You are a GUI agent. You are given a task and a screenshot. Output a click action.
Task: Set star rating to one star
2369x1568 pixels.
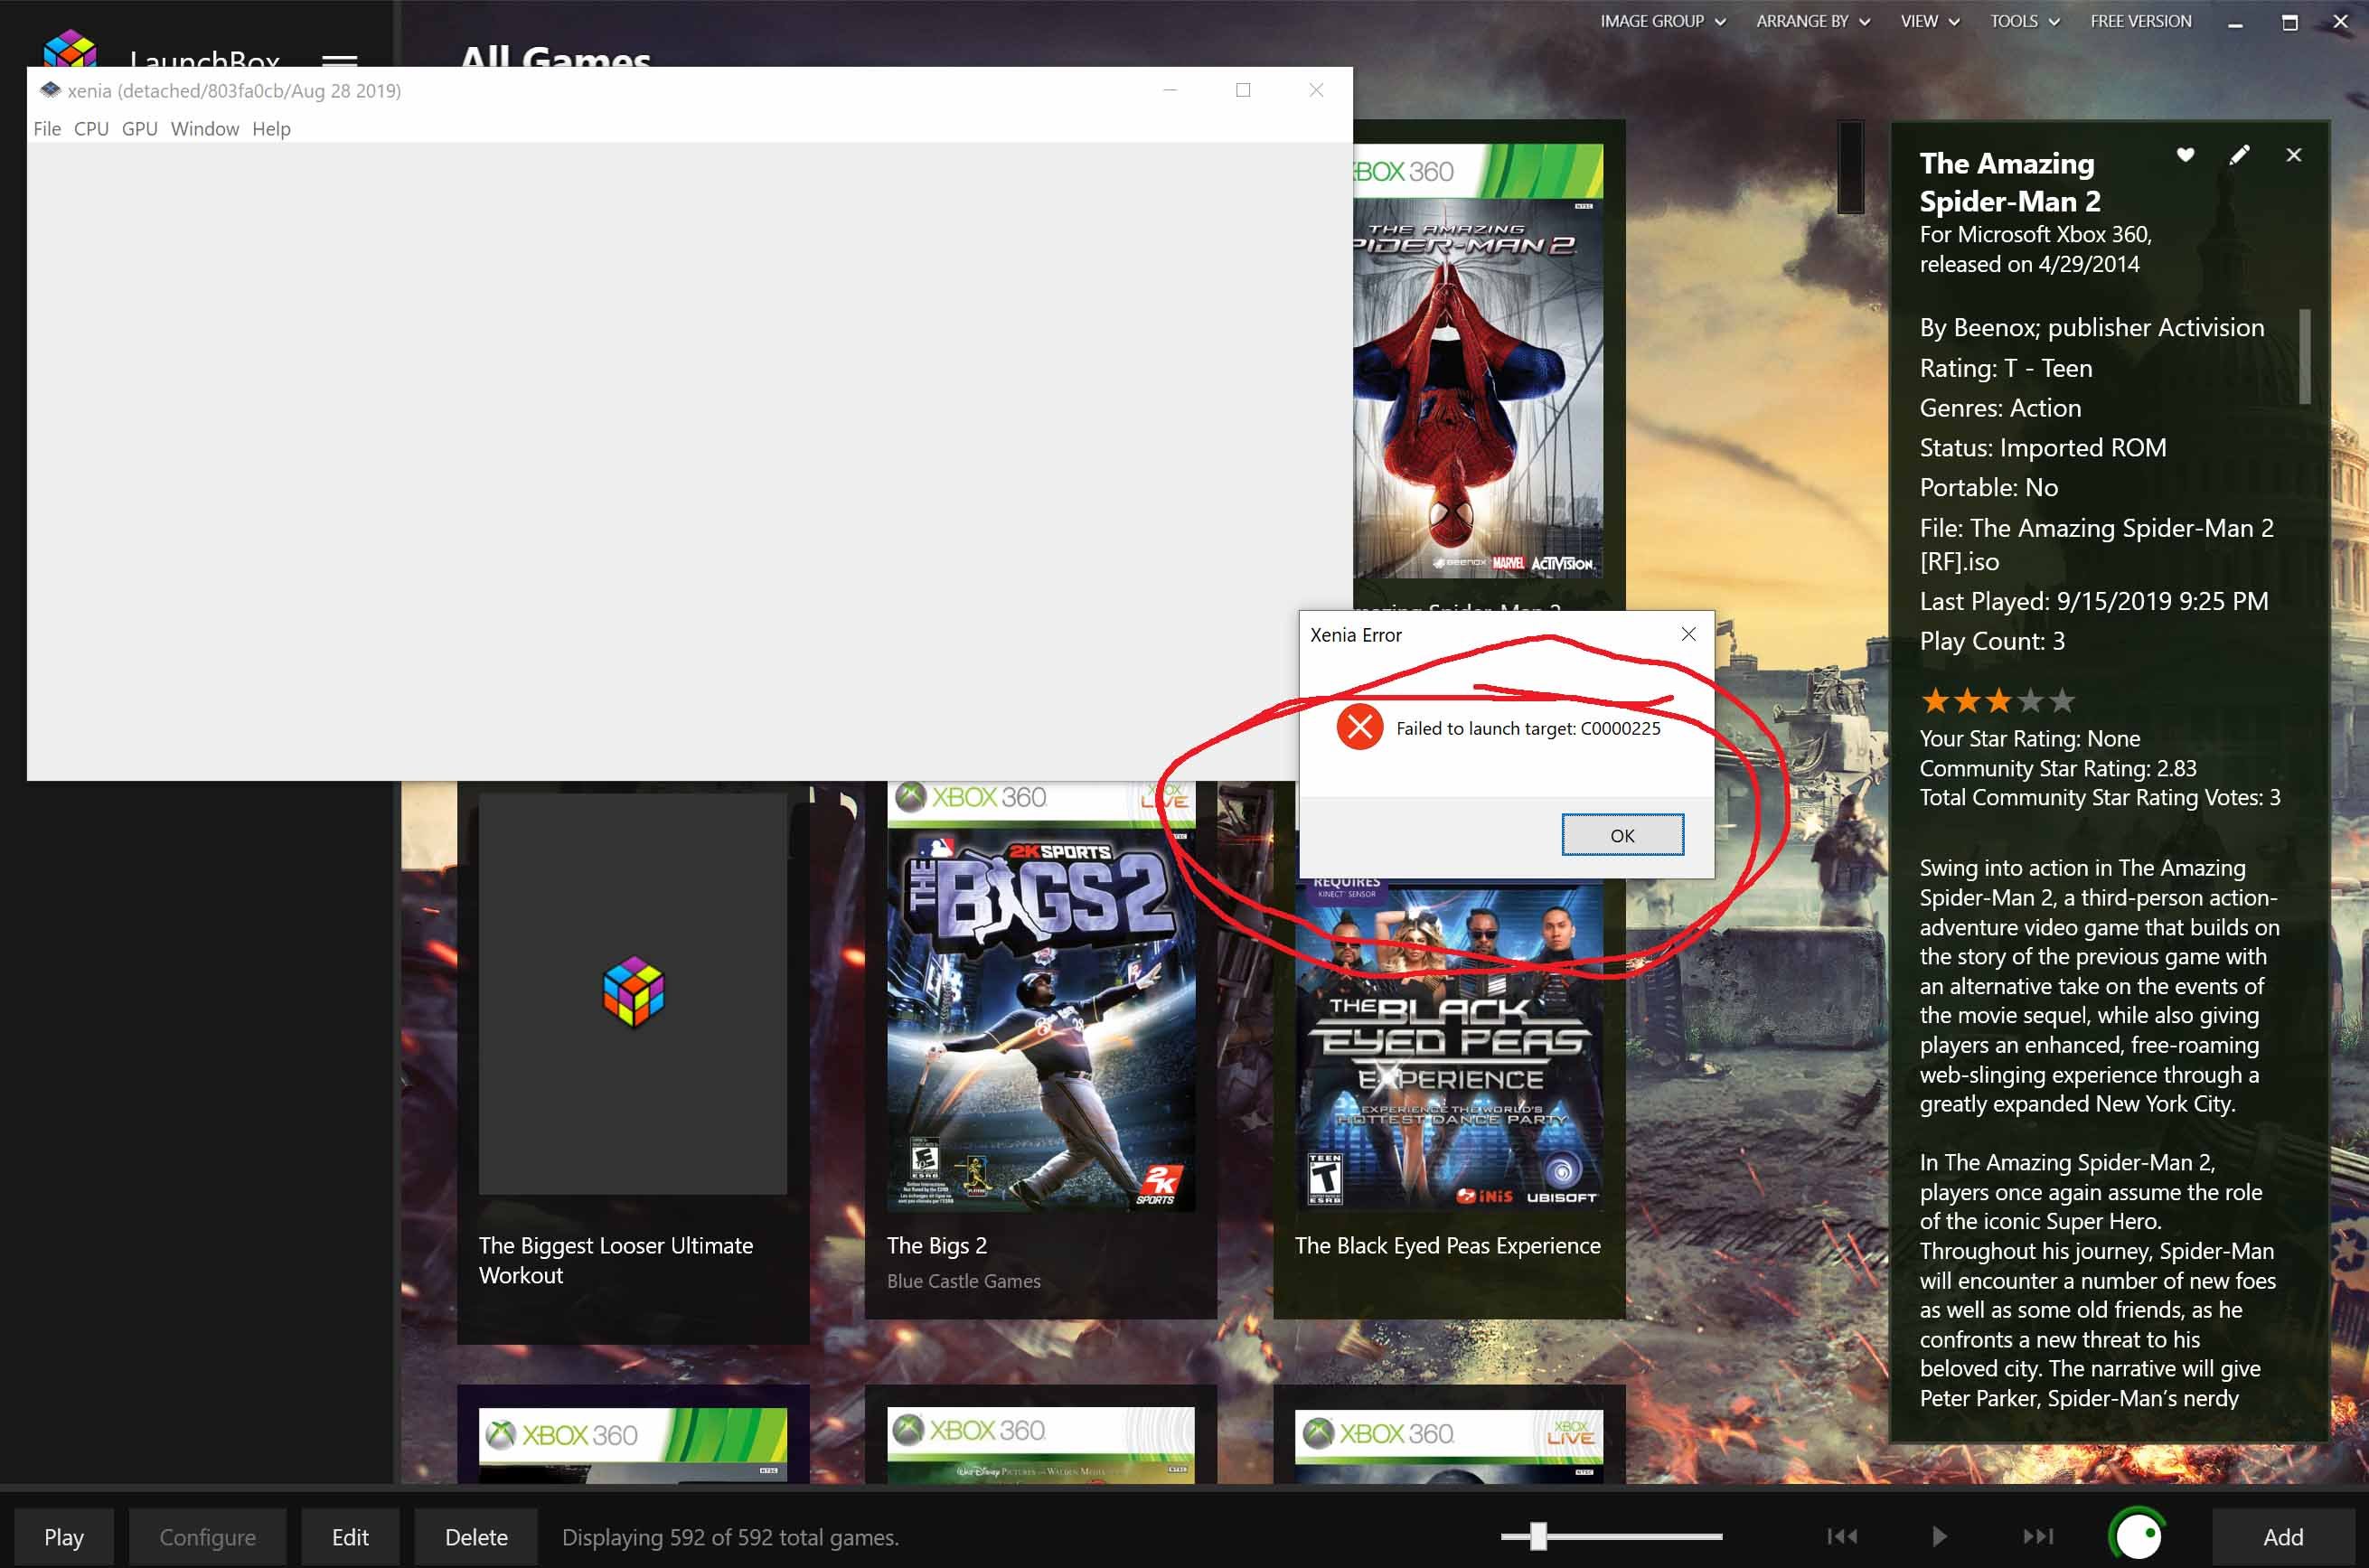click(1935, 700)
